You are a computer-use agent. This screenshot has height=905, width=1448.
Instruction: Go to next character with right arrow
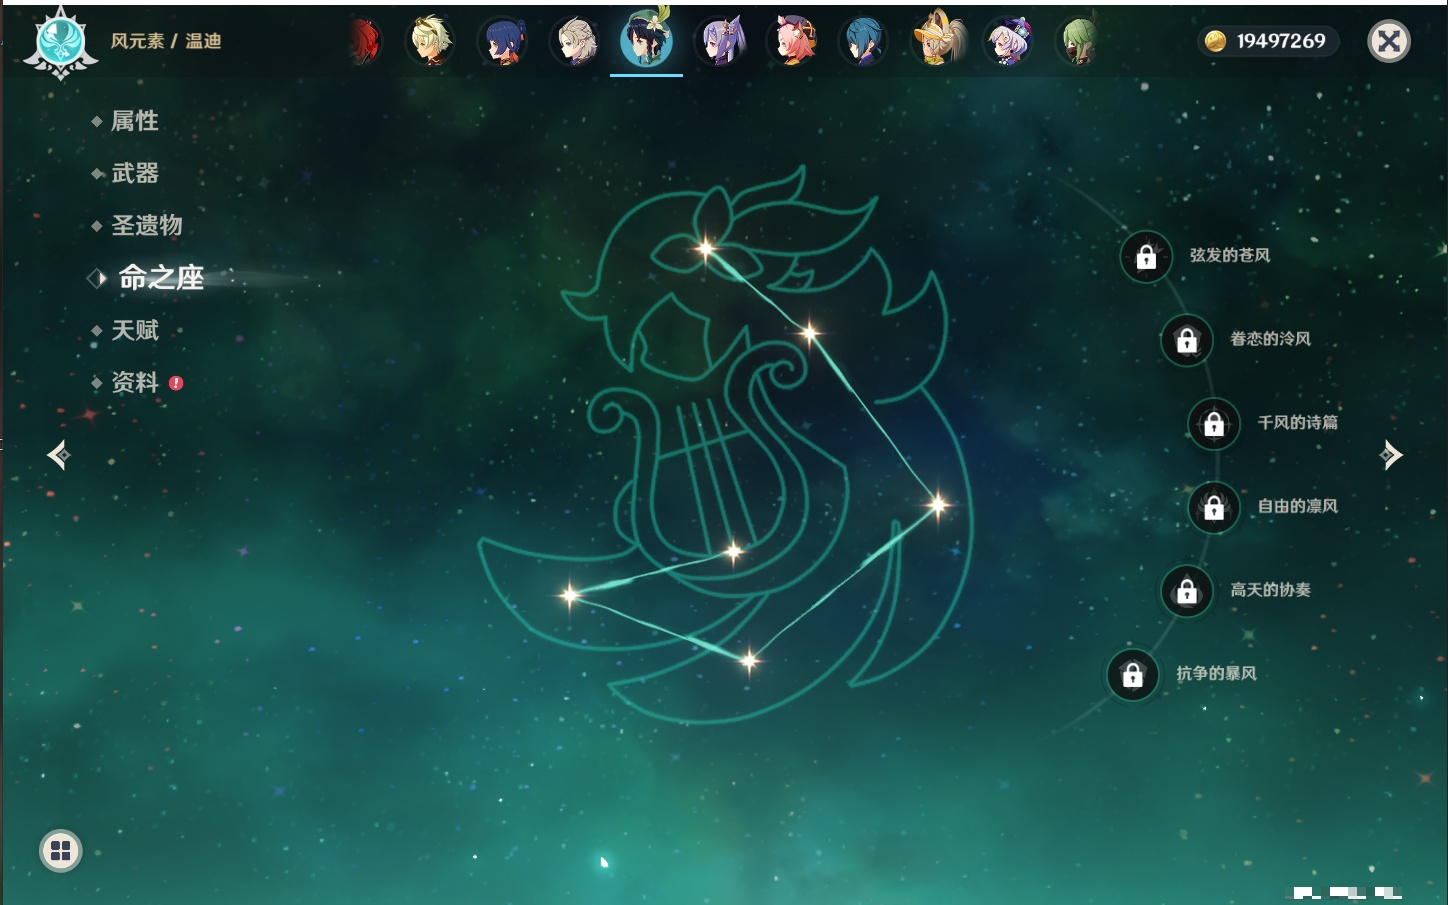[x=1390, y=455]
